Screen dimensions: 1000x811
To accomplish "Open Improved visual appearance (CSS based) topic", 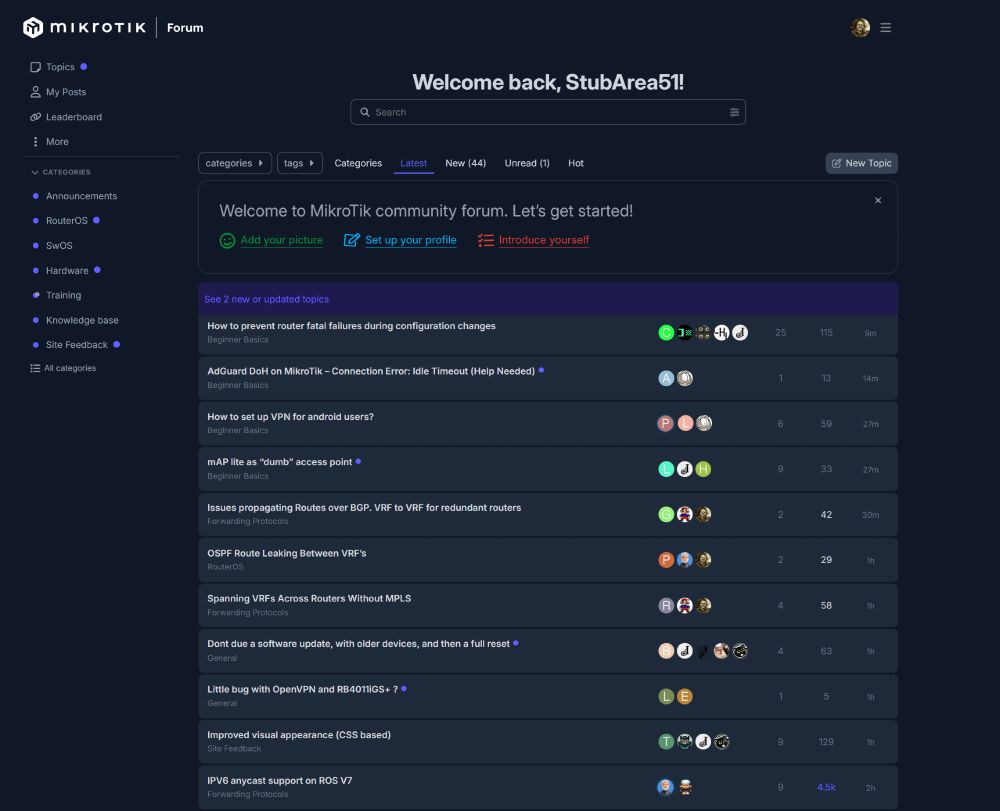I will [299, 734].
